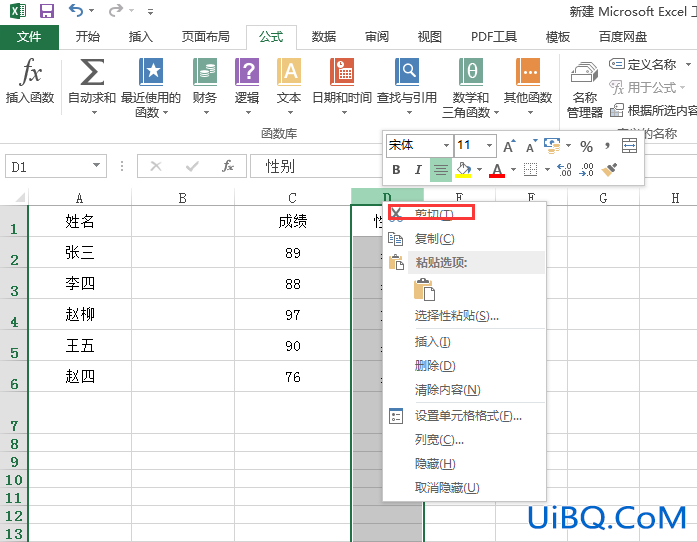Image resolution: width=697 pixels, height=542 pixels.
Task: Open the borders dropdown arrow
Action: pyautogui.click(x=547, y=169)
